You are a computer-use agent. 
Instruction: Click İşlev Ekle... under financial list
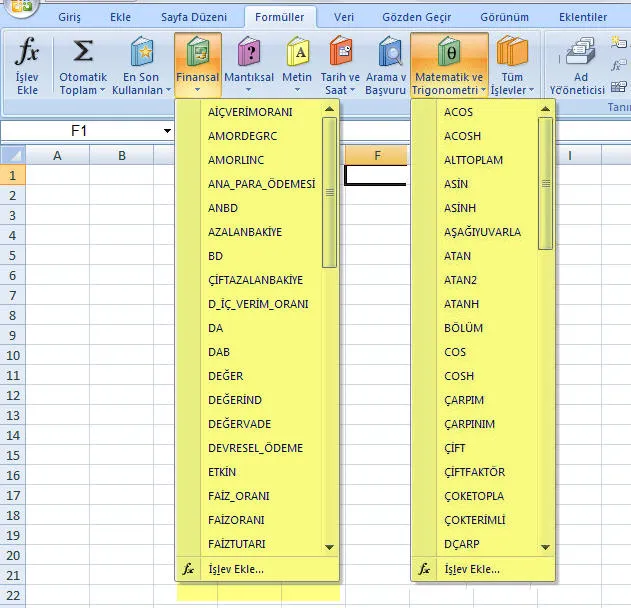(236, 569)
